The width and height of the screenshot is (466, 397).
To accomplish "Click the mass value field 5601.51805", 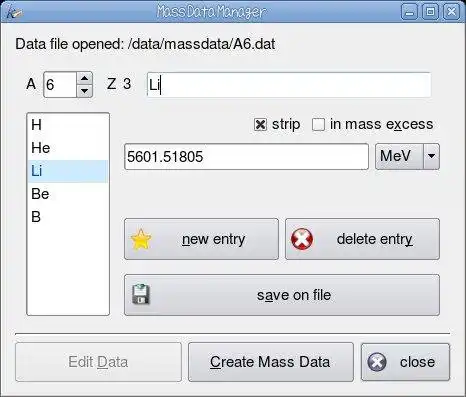I will click(246, 157).
